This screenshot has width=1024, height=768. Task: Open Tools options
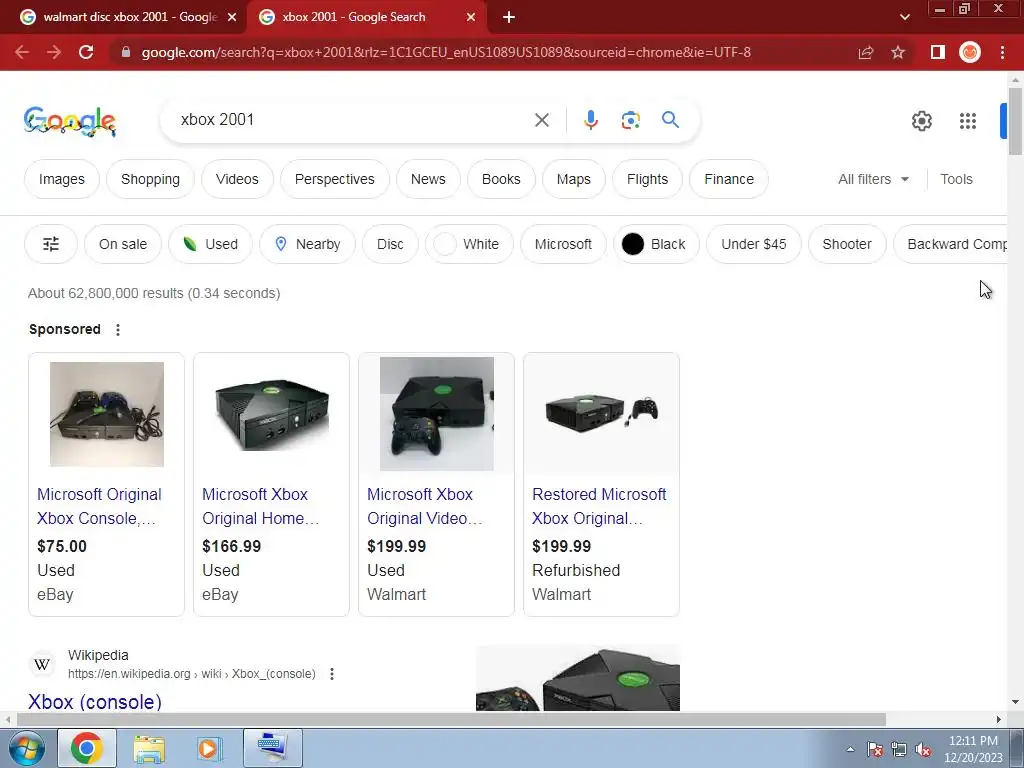956,179
